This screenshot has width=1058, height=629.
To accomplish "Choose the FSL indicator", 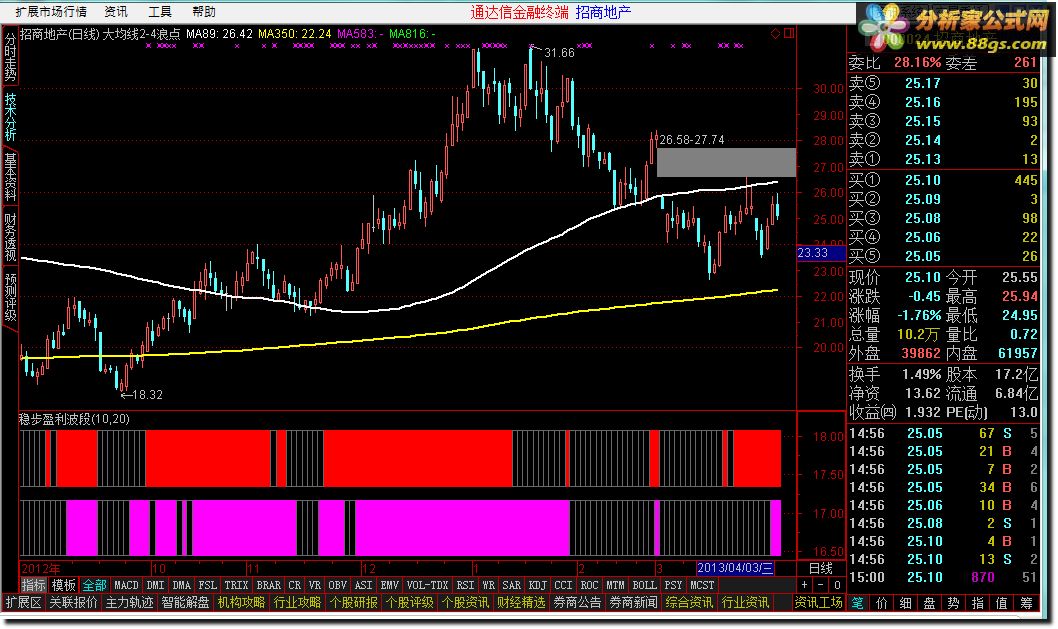I will [x=208, y=585].
